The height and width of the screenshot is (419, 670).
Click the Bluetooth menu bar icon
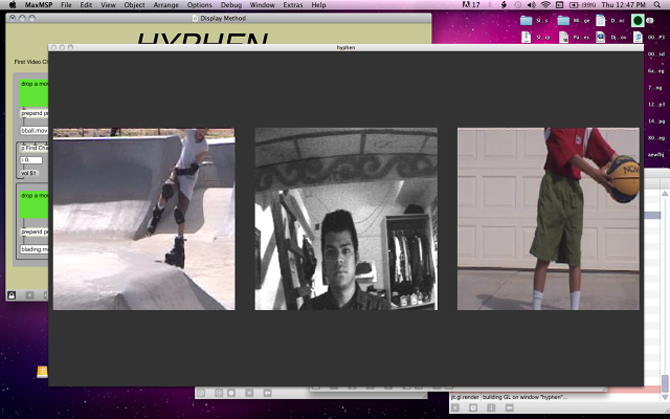click(490, 5)
